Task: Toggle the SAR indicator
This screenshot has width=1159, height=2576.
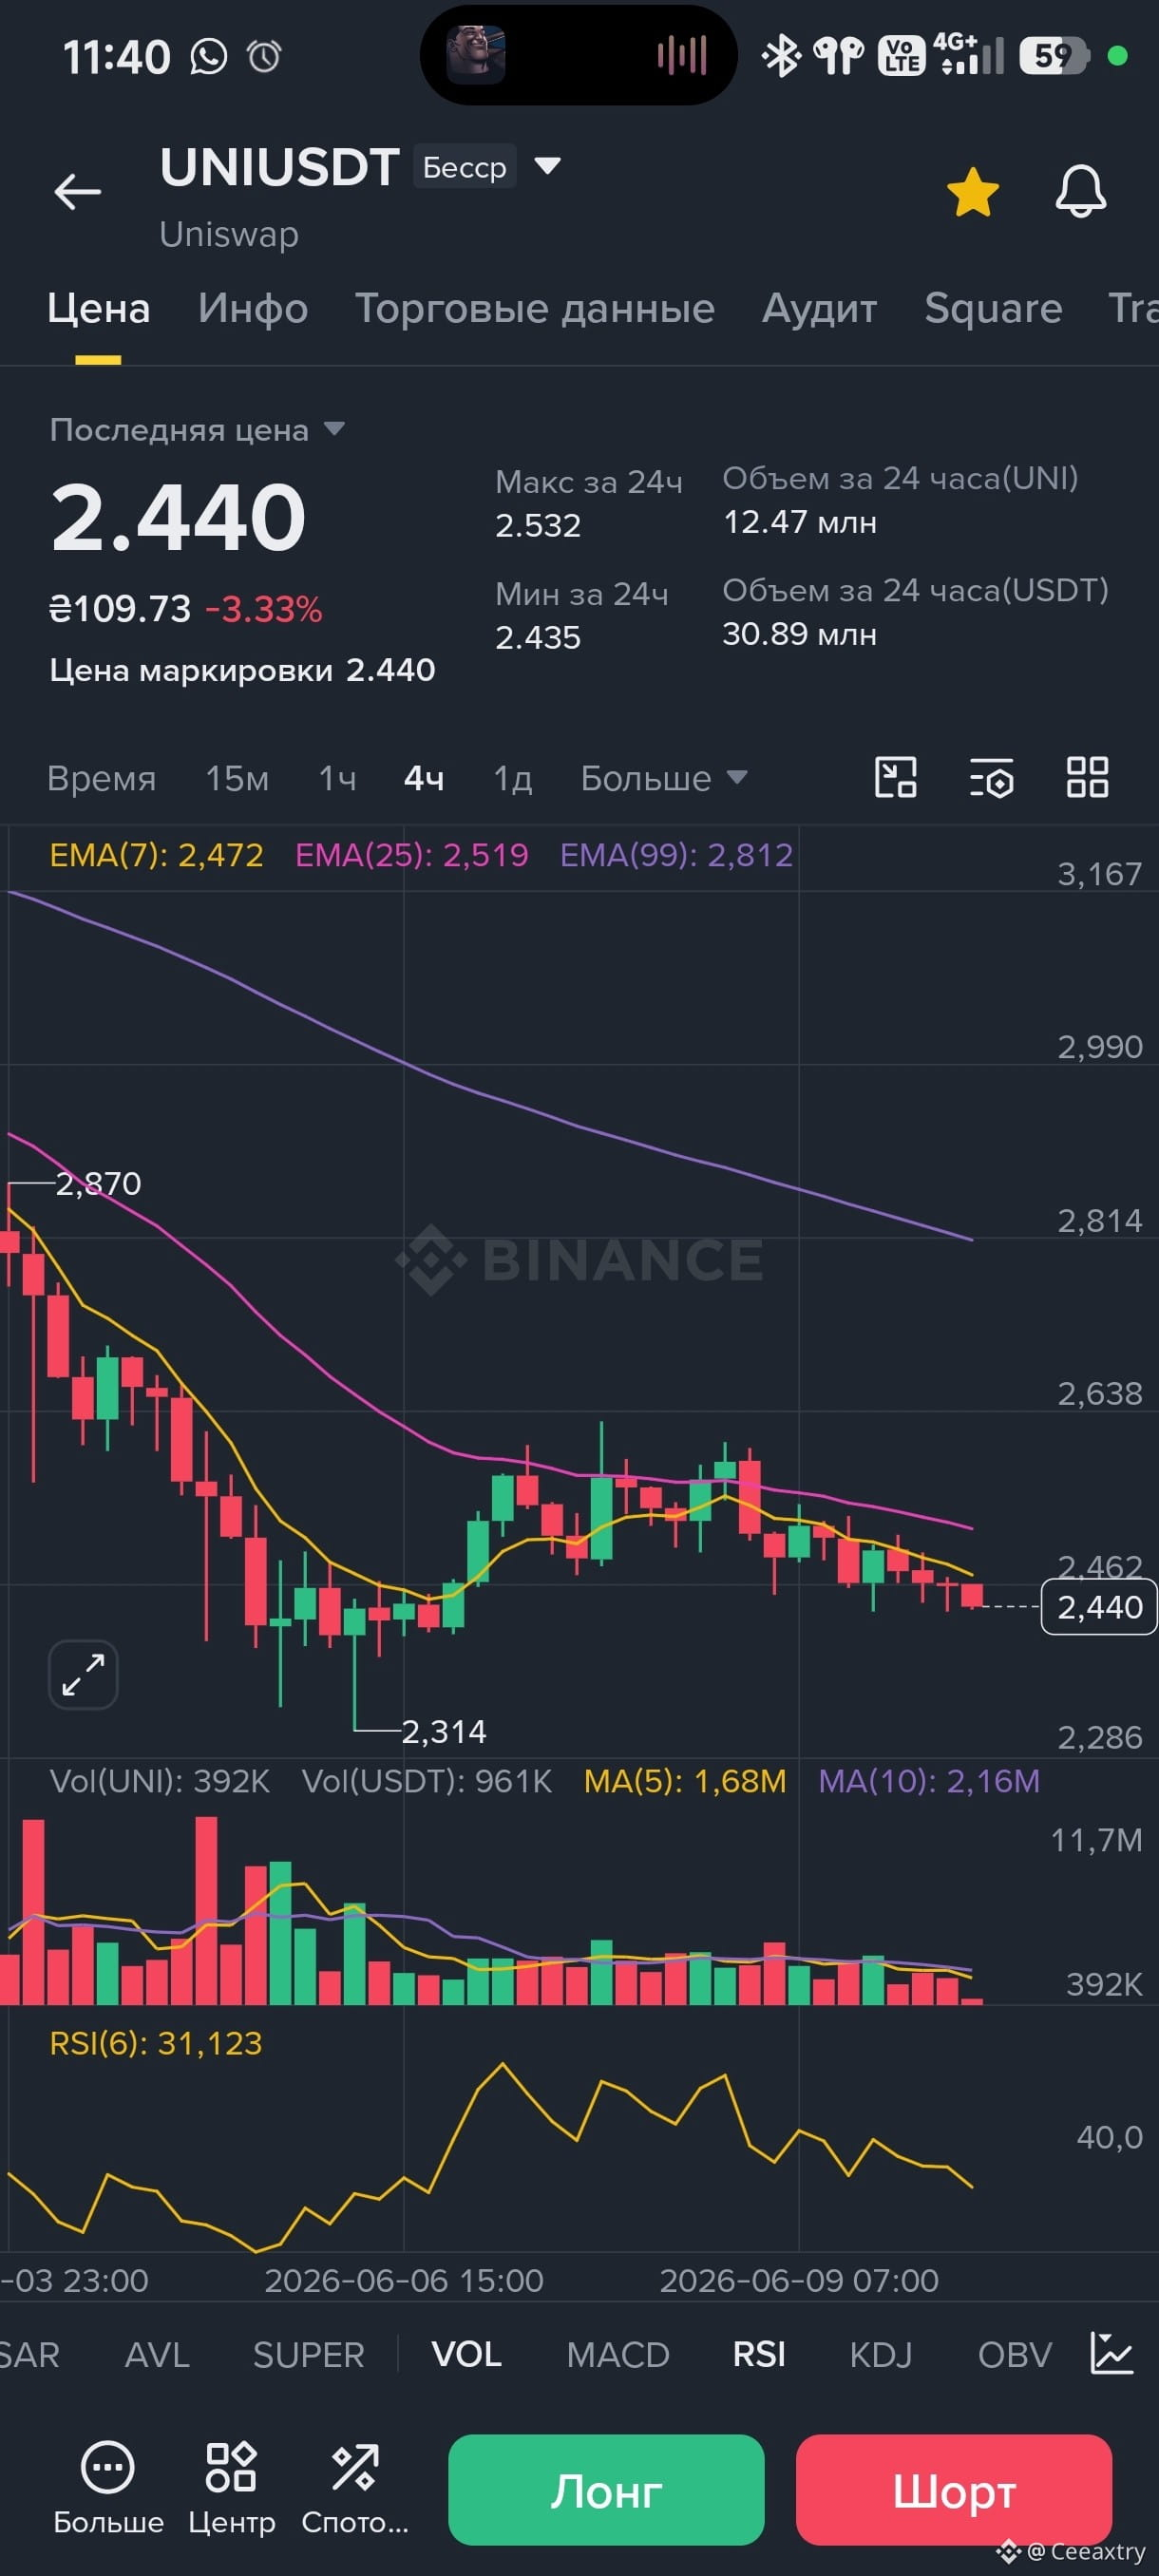Action: pos(29,2354)
